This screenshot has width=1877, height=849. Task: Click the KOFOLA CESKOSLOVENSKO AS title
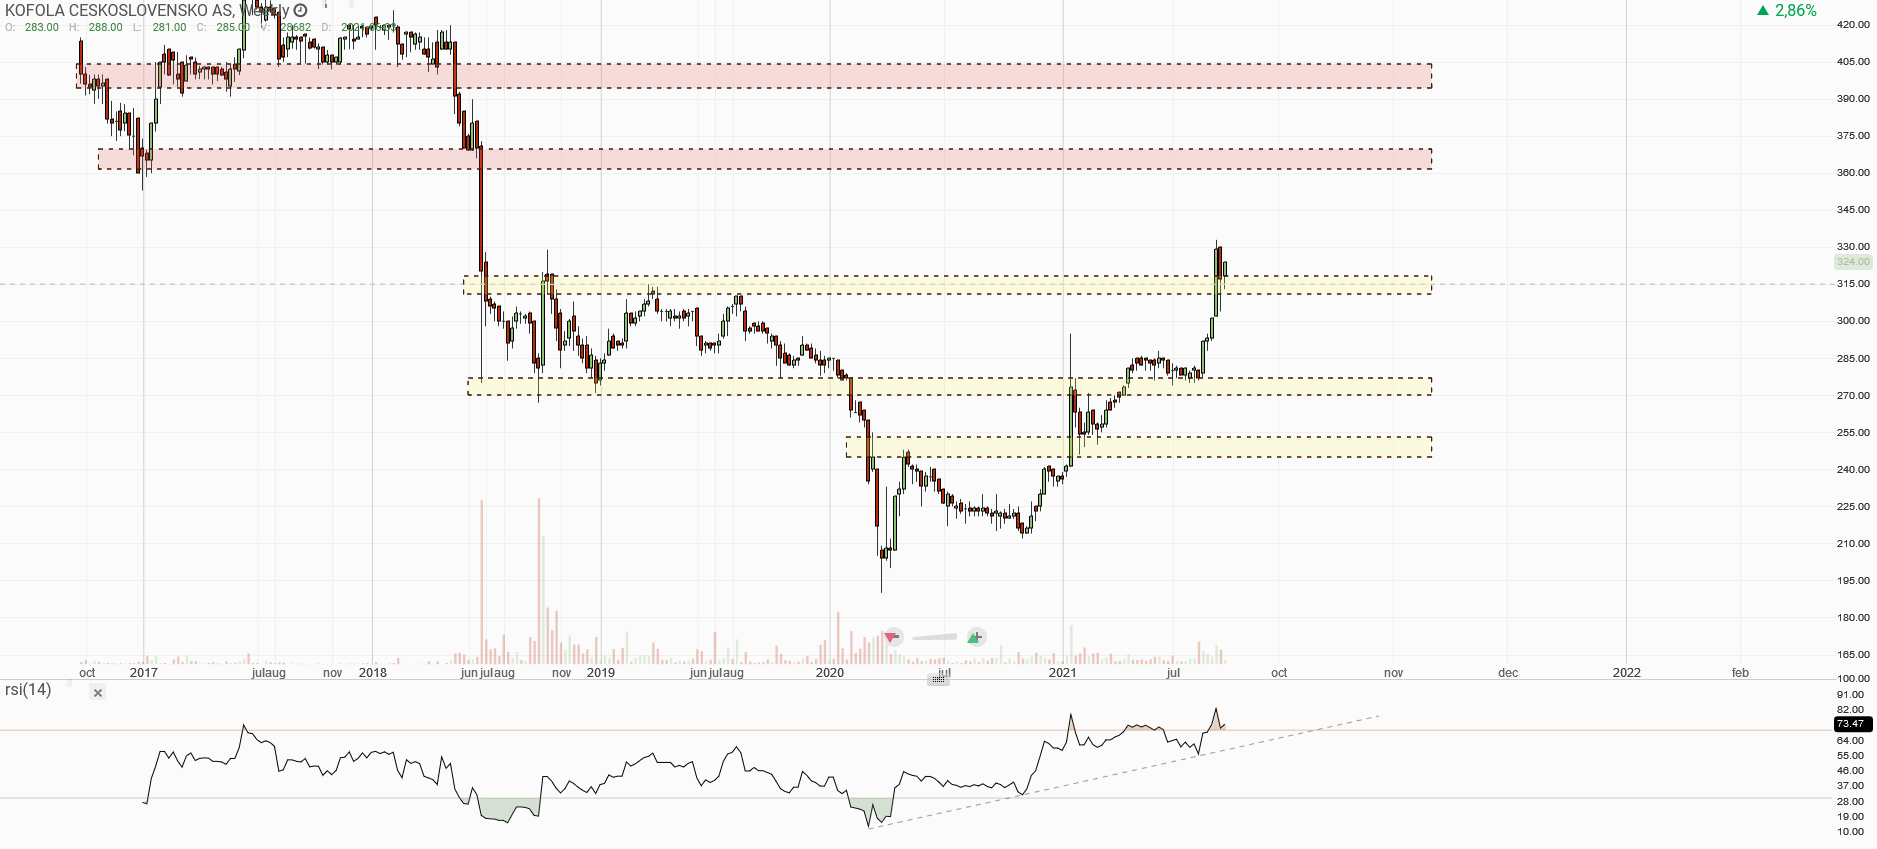point(120,10)
